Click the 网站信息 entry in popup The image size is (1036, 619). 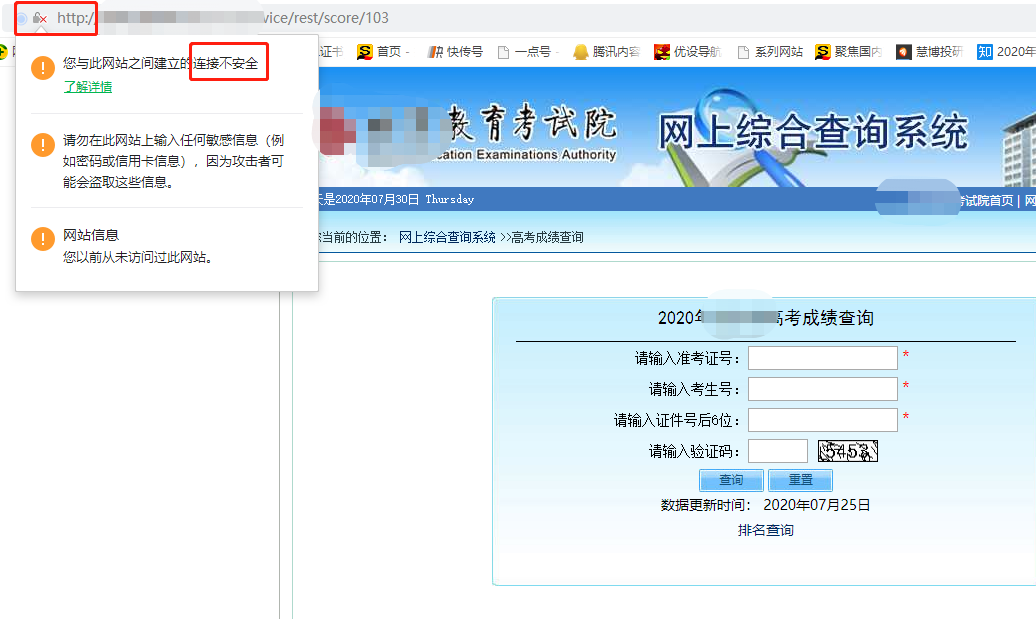pos(91,235)
